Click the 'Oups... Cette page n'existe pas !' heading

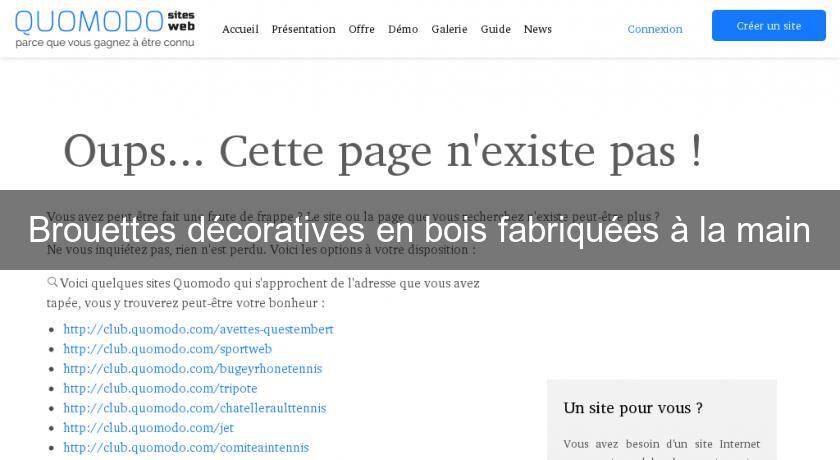pyautogui.click(x=382, y=152)
